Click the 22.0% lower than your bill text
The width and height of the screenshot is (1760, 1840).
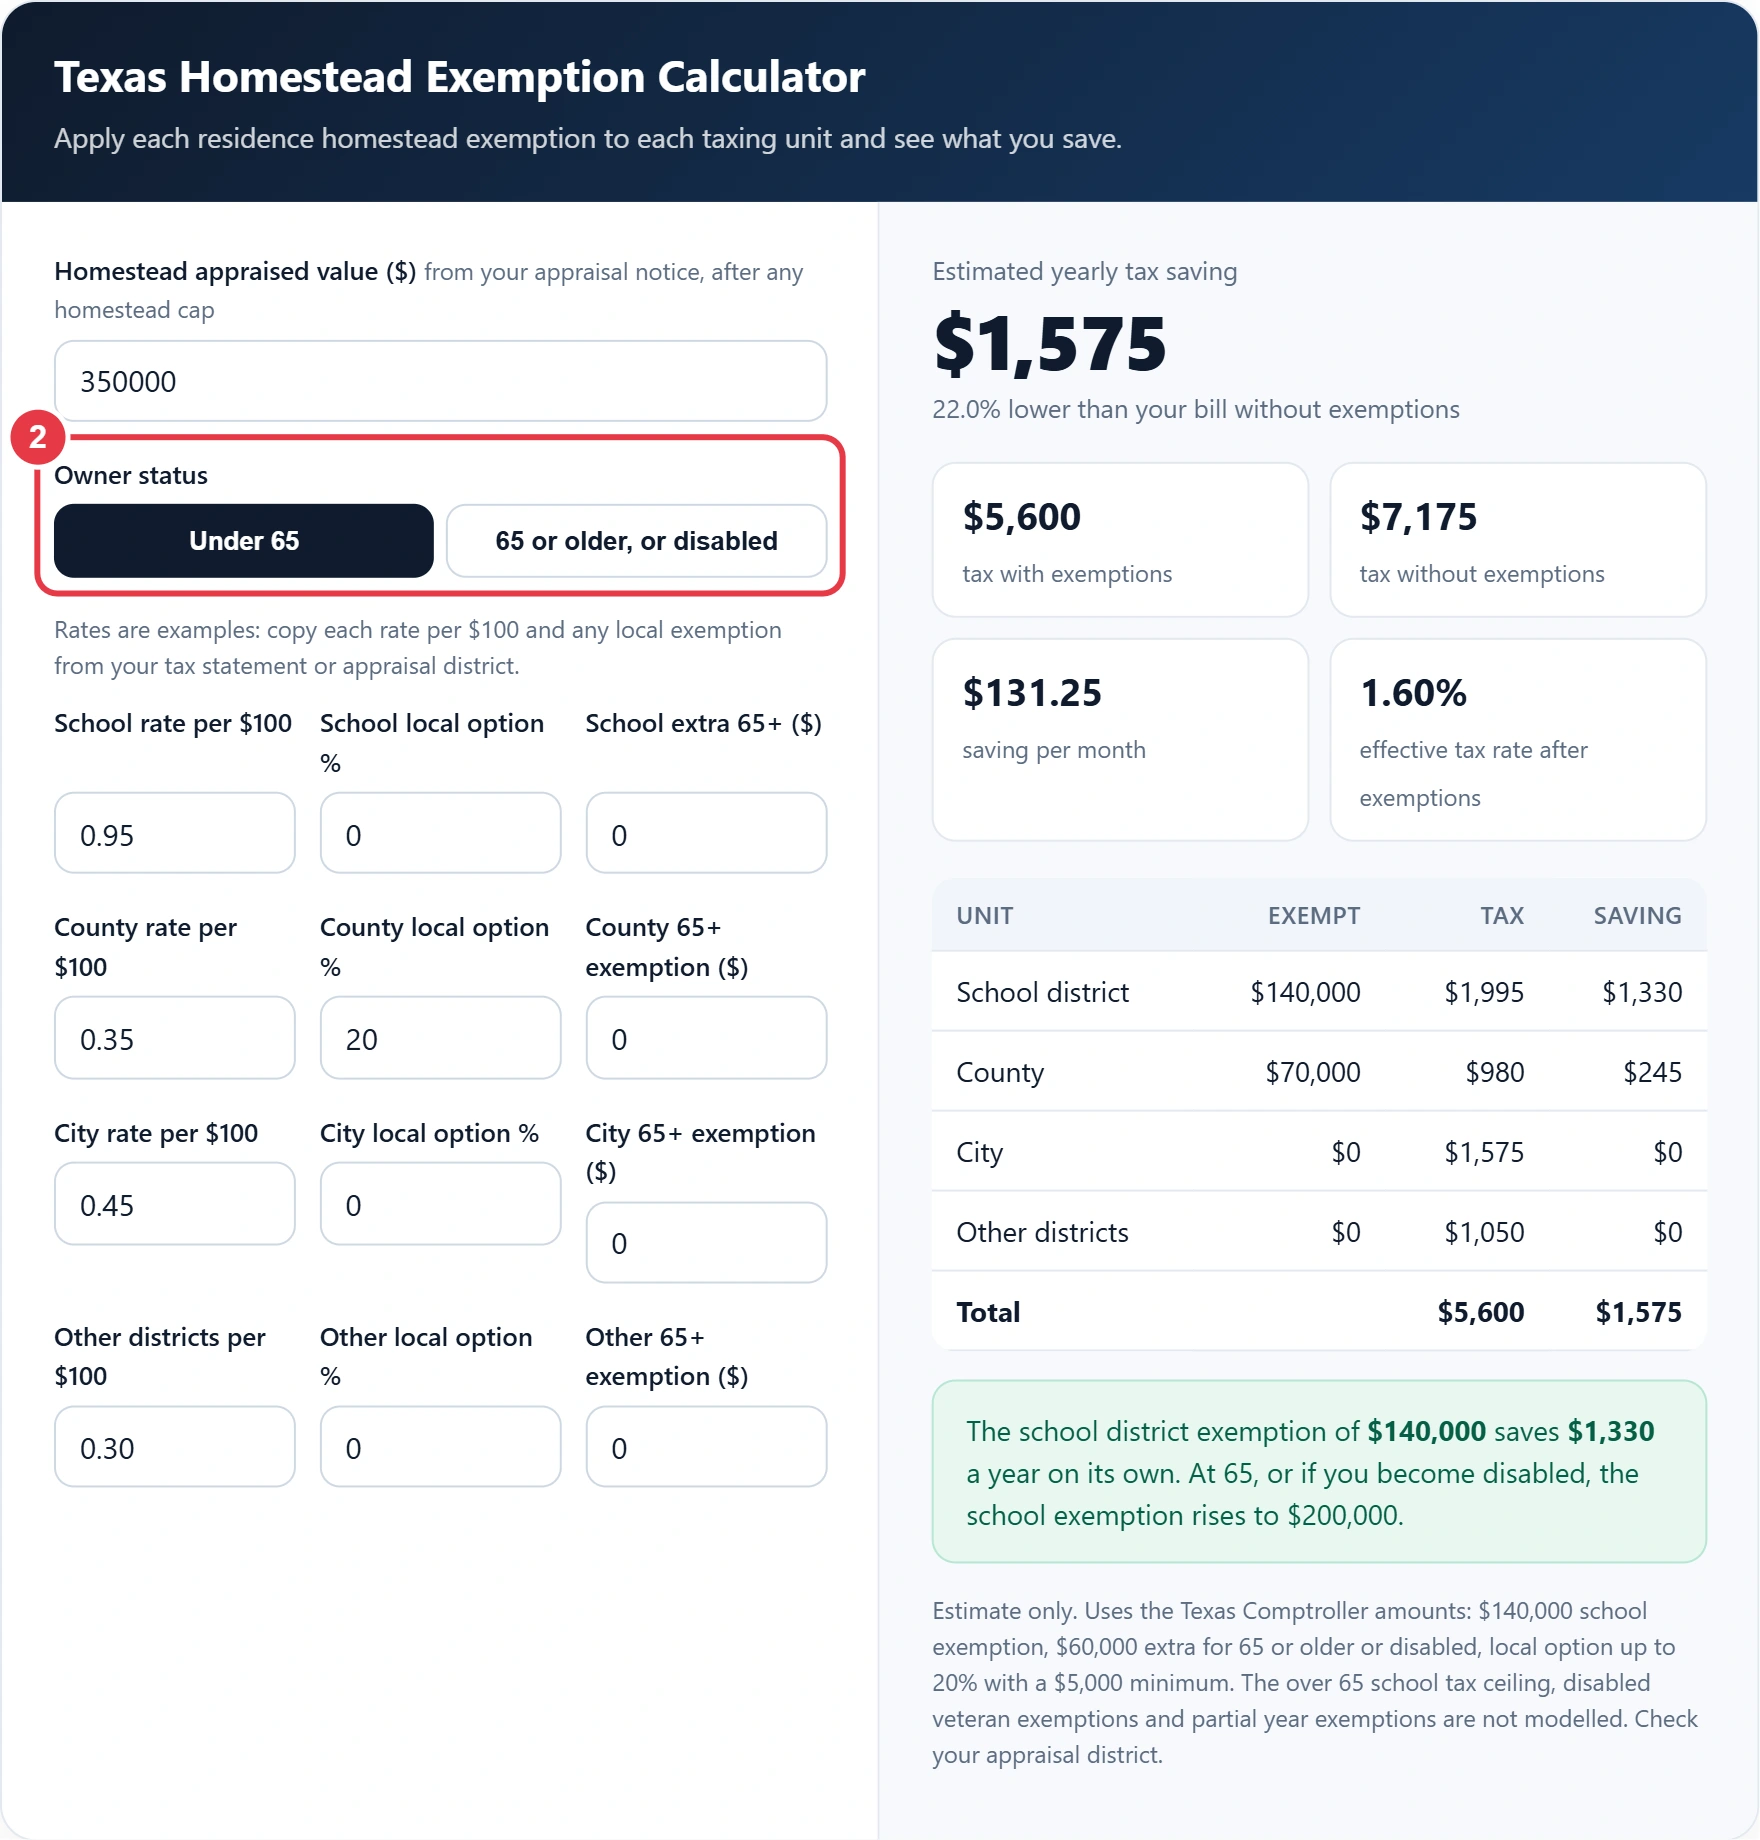coord(1196,409)
